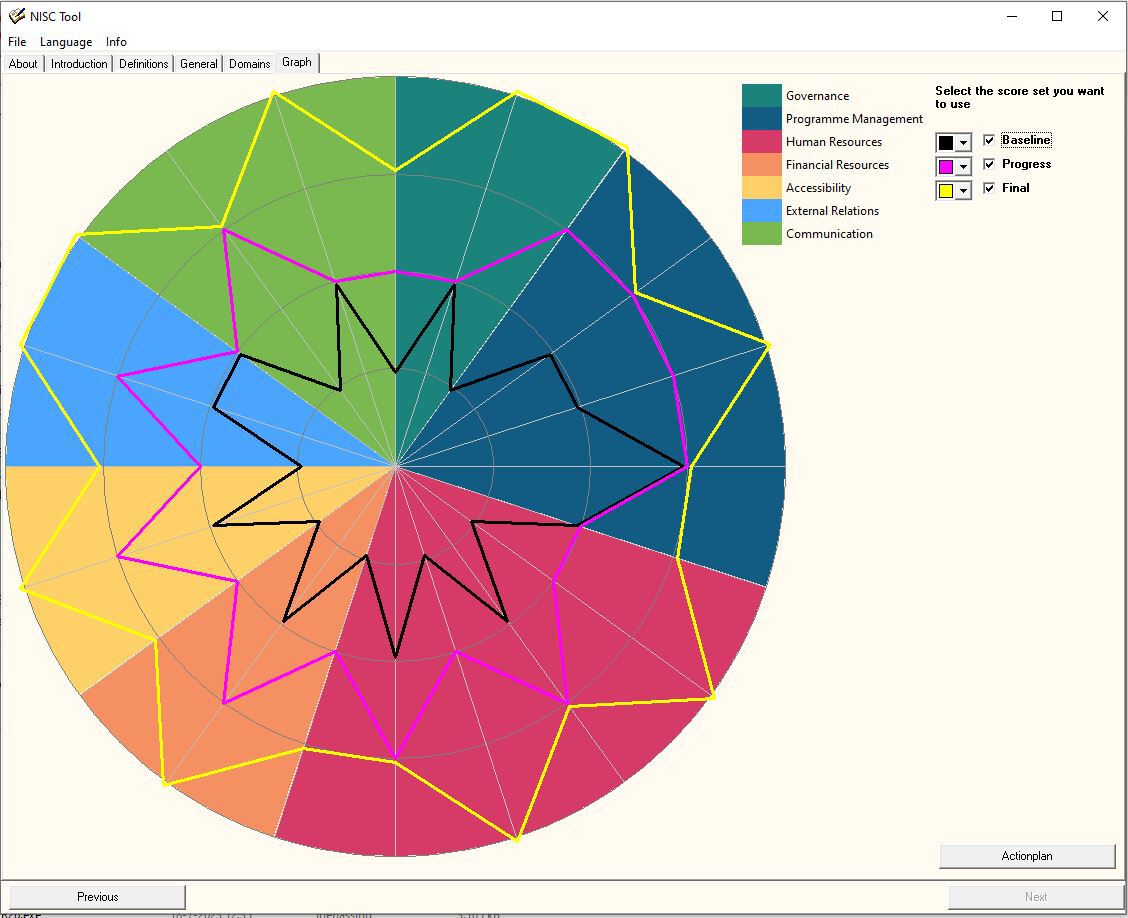The height and width of the screenshot is (918, 1128).
Task: Click the Governance legend label
Action: click(x=817, y=96)
